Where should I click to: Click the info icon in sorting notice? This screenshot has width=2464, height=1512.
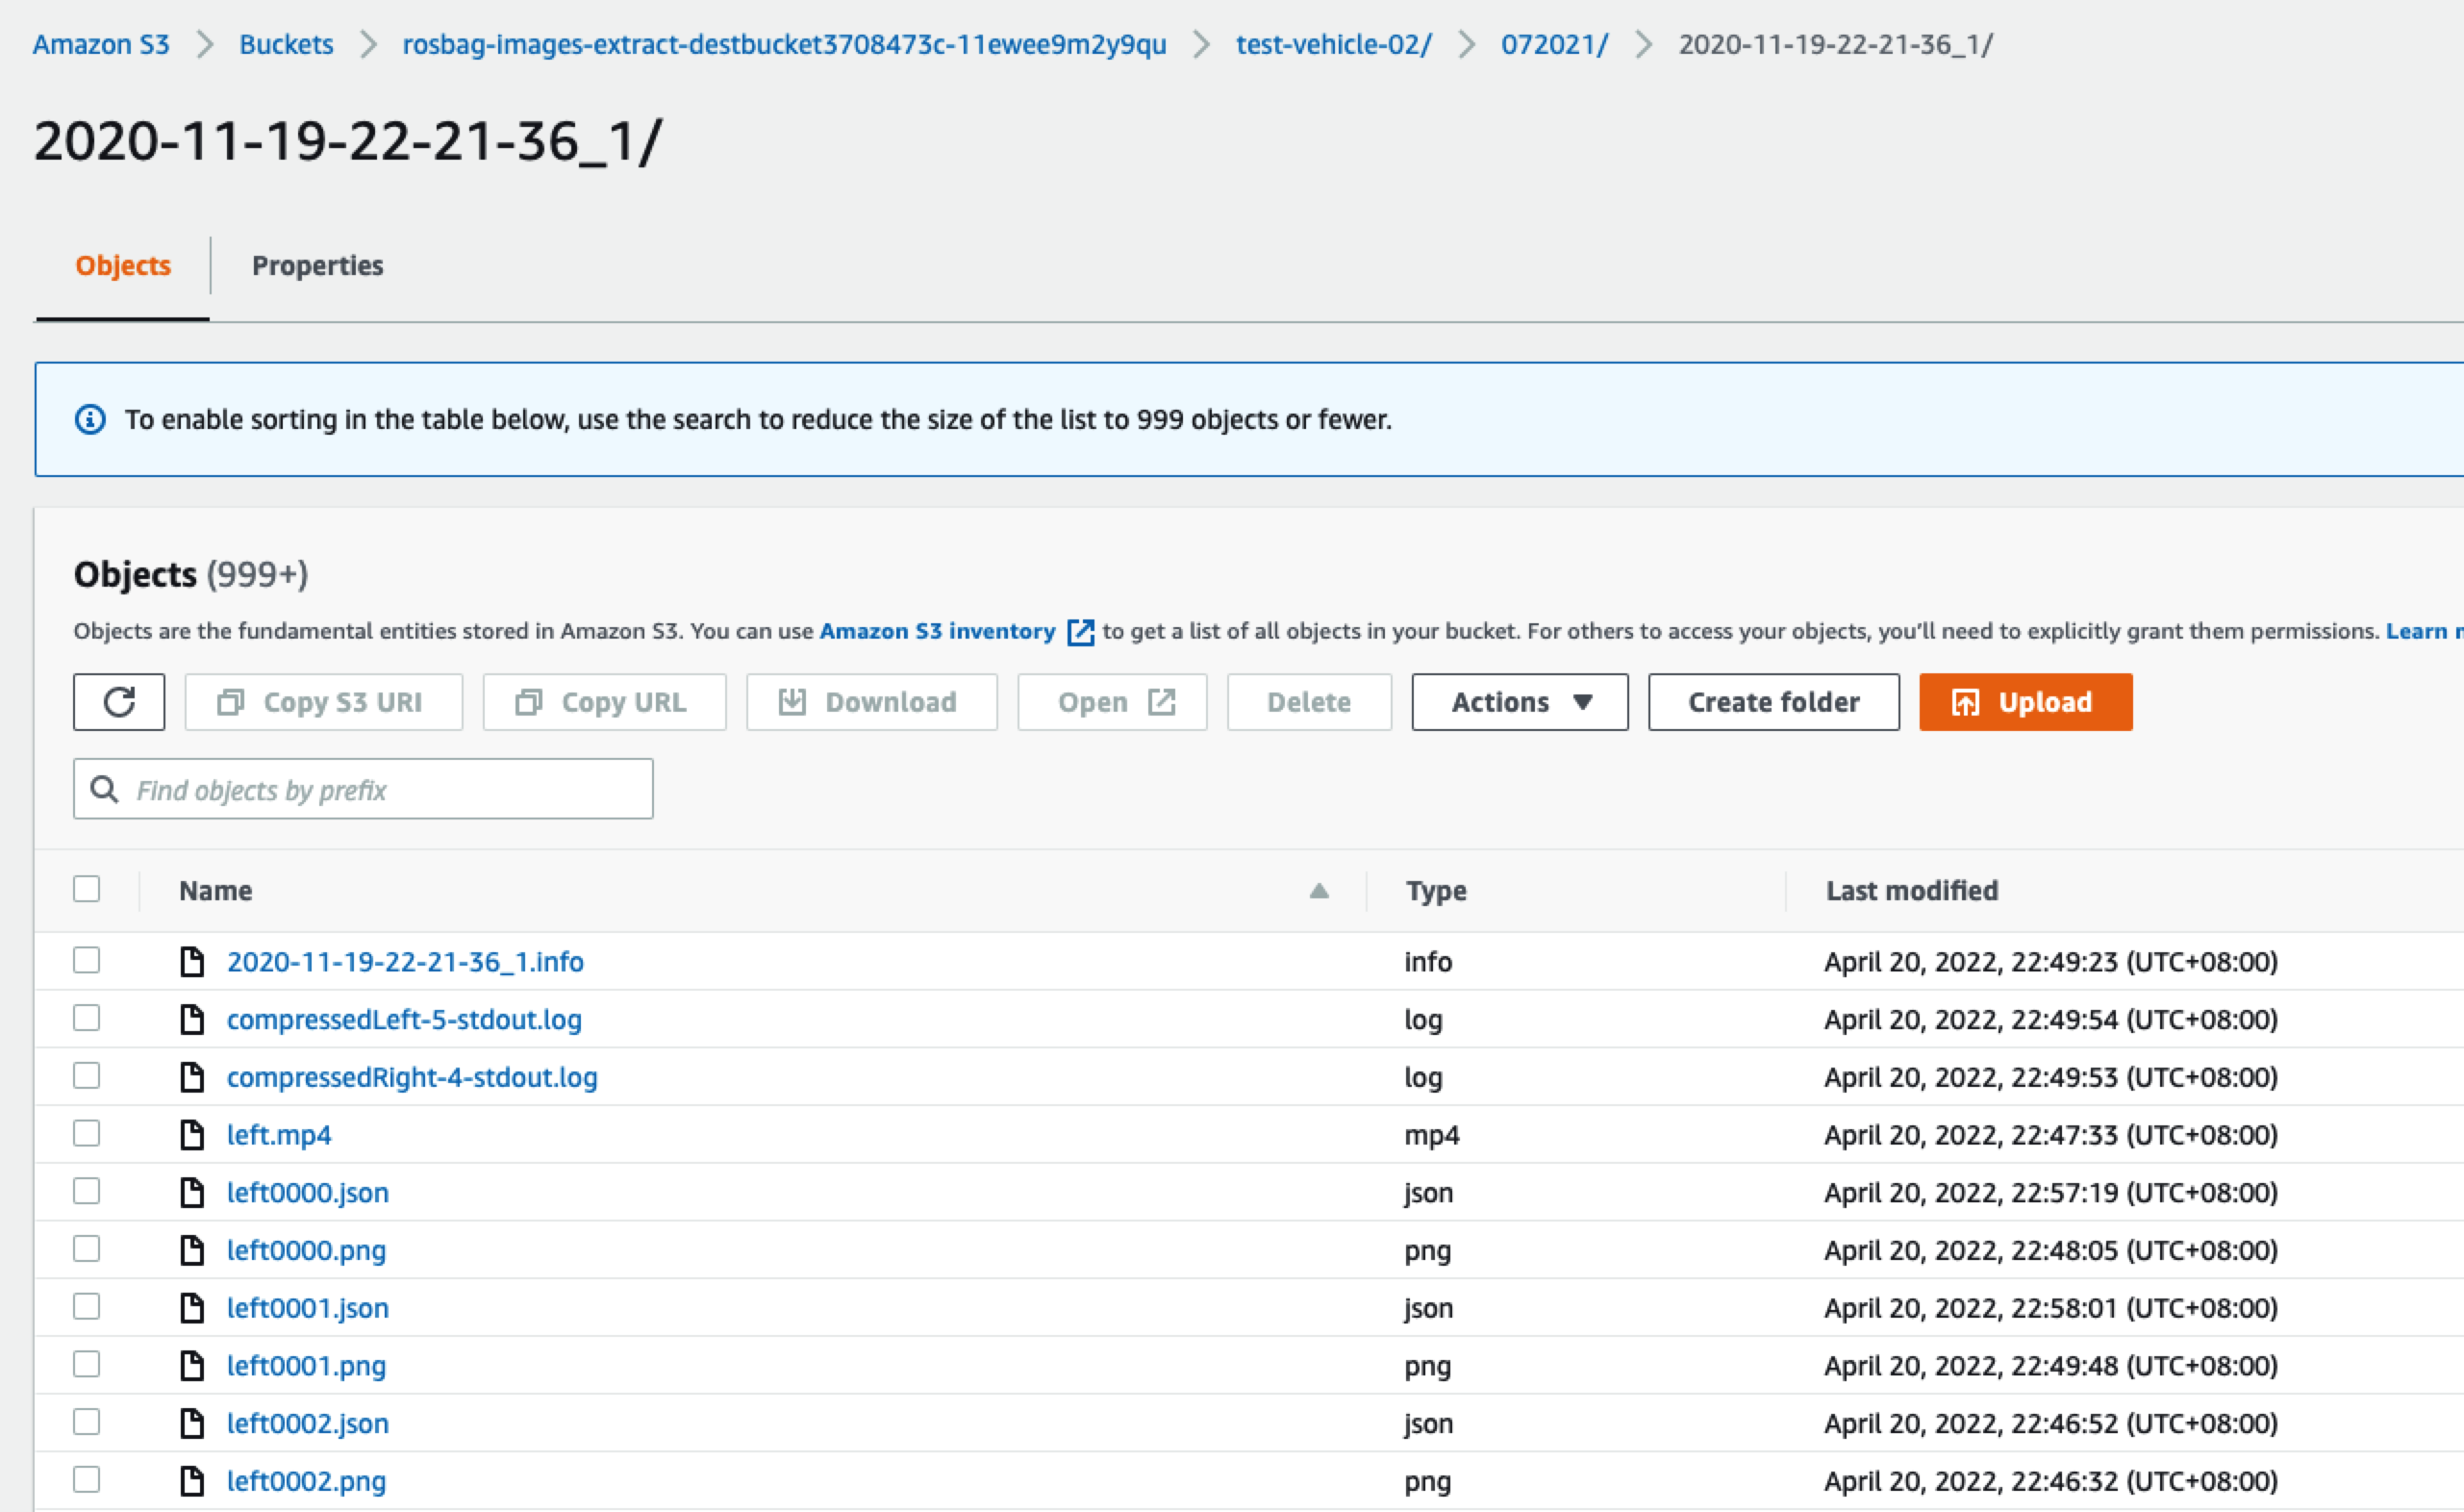coord(90,419)
